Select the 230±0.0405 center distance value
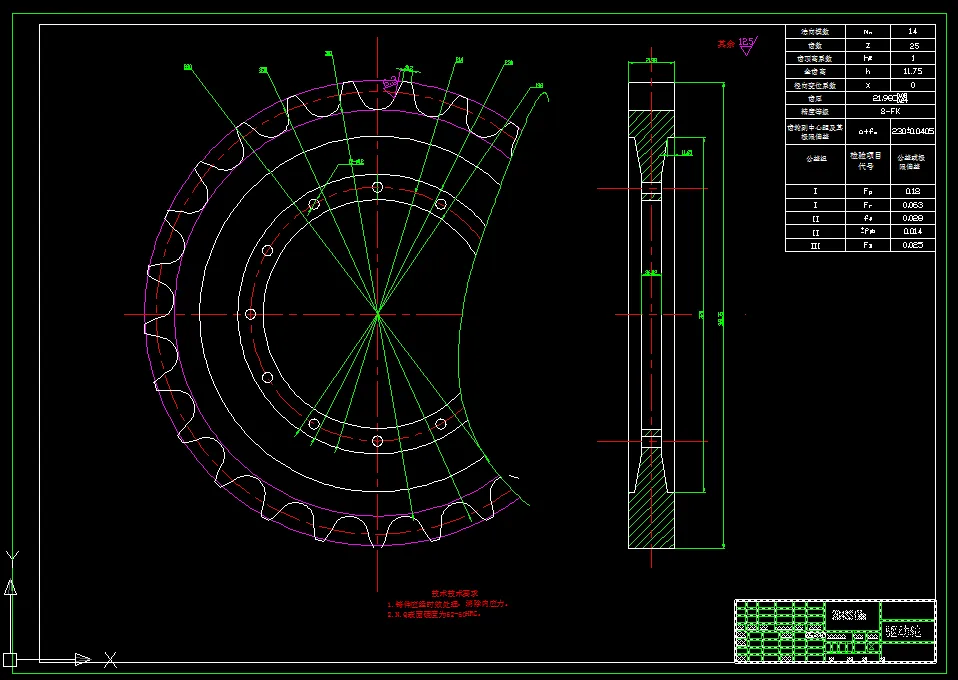Image resolution: width=958 pixels, height=680 pixels. click(913, 131)
